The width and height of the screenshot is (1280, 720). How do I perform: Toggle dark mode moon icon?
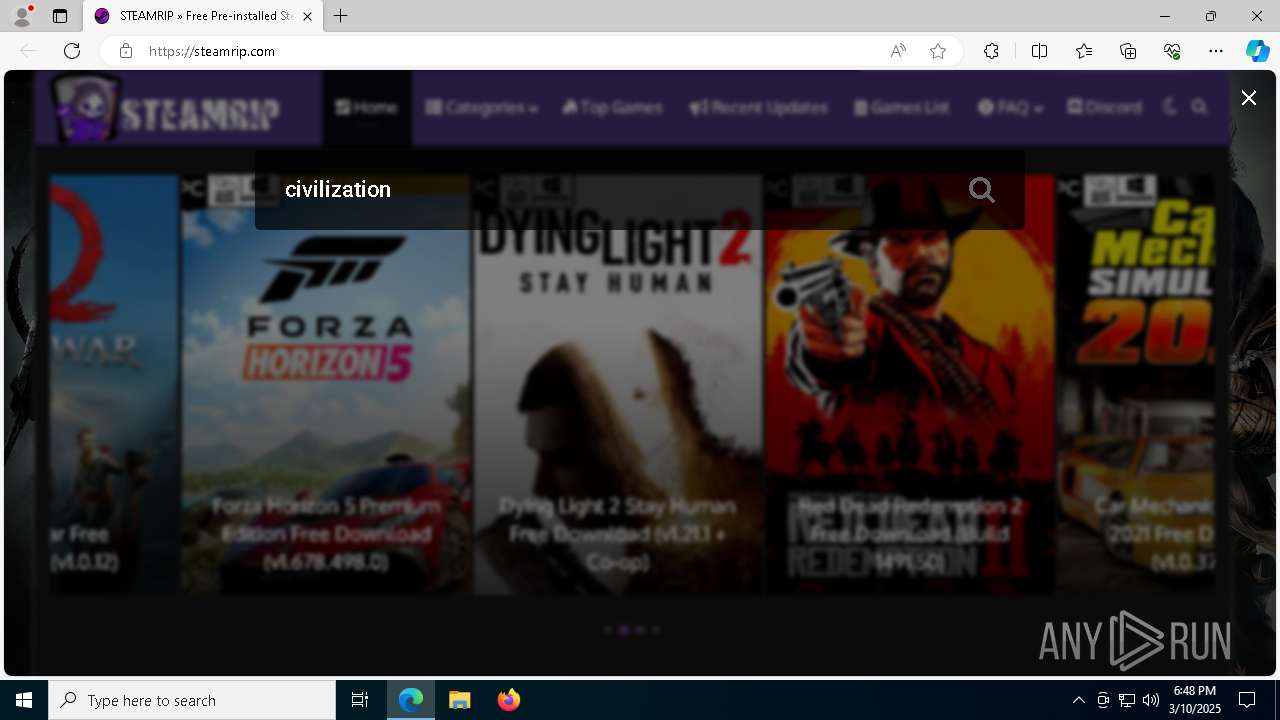pyautogui.click(x=1172, y=107)
